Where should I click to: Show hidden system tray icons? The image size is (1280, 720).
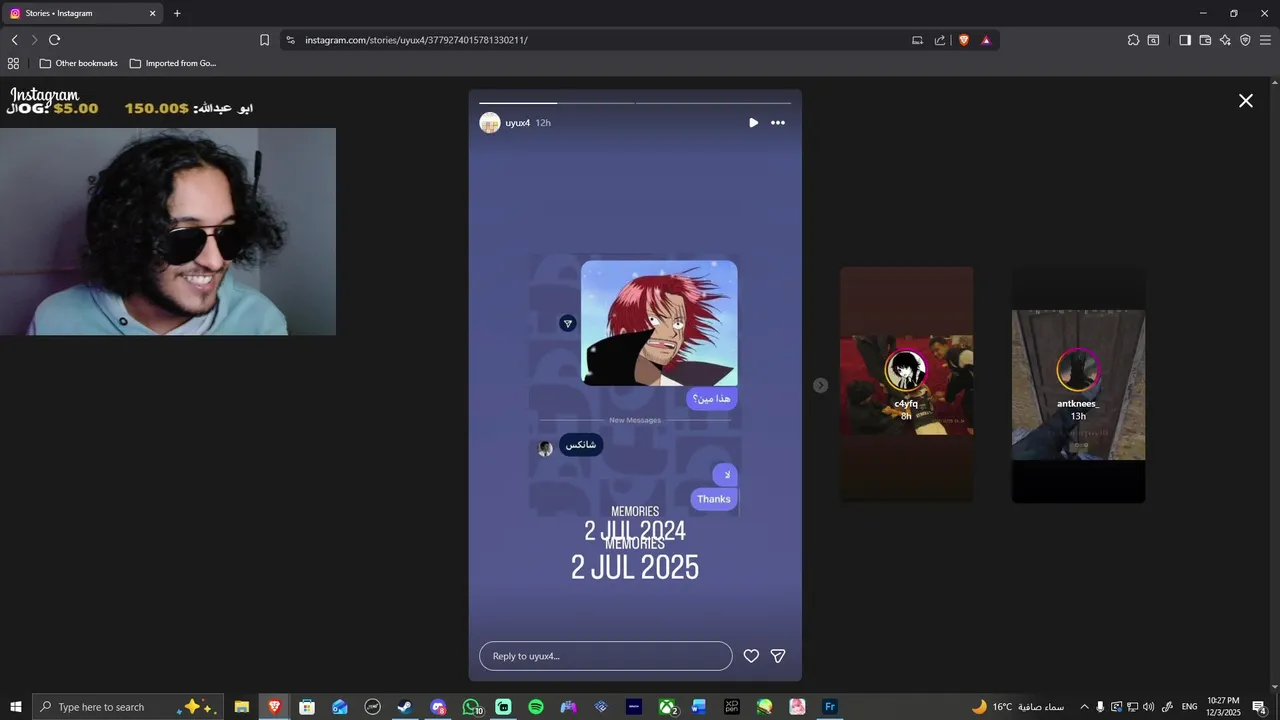[x=1084, y=707]
